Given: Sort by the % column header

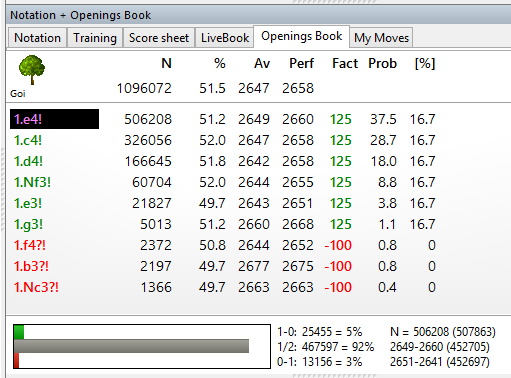Looking at the screenshot, I should click(x=220, y=63).
